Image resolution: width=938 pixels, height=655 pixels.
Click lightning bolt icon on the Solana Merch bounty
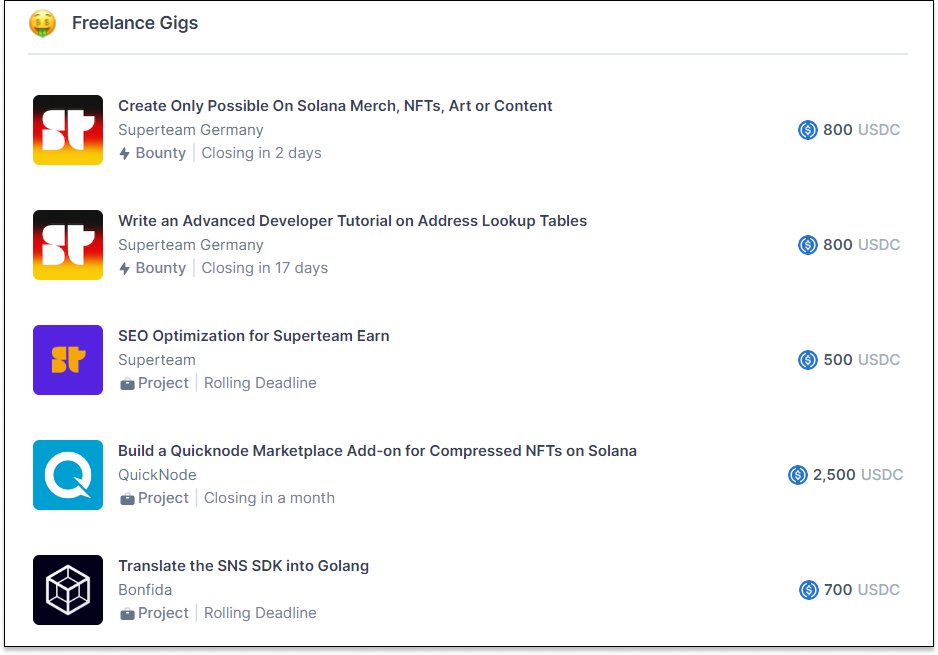(124, 154)
